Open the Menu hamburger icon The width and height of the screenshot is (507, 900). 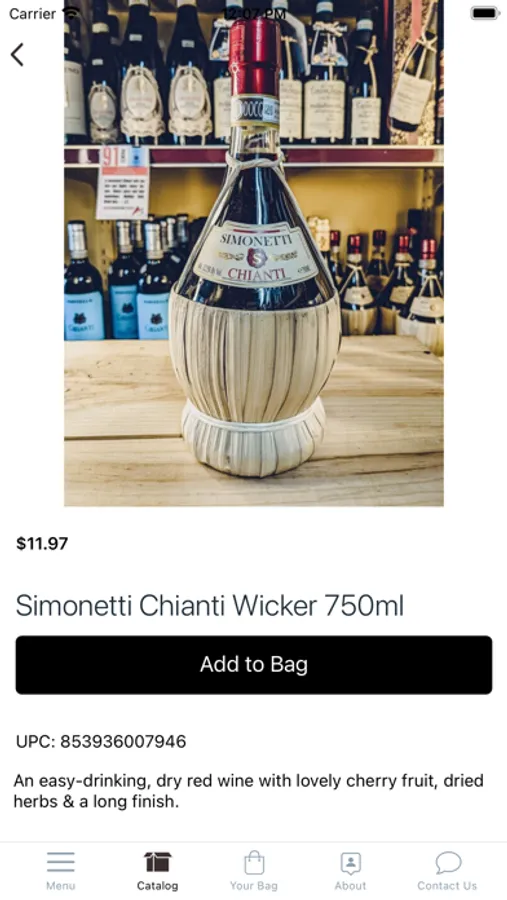61,862
